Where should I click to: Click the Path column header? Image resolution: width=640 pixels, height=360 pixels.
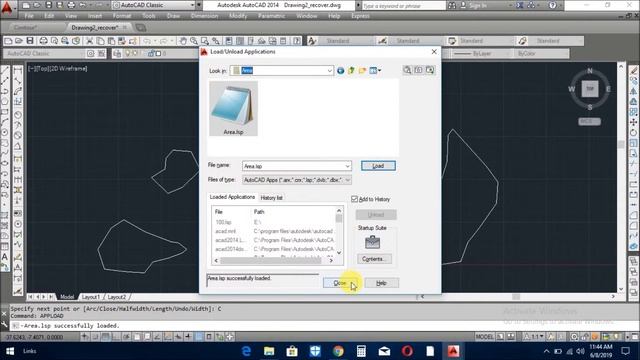[259, 212]
